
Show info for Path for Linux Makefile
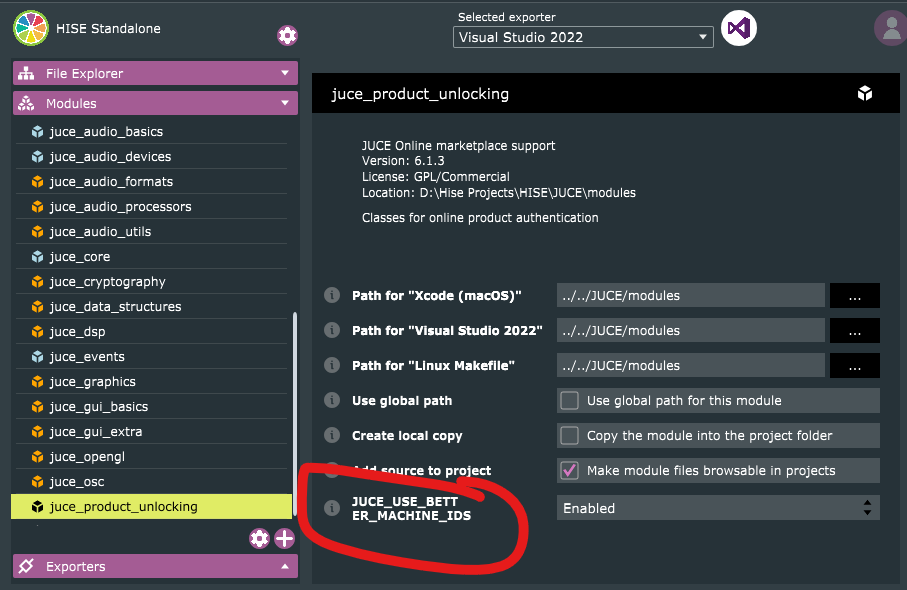coord(332,365)
